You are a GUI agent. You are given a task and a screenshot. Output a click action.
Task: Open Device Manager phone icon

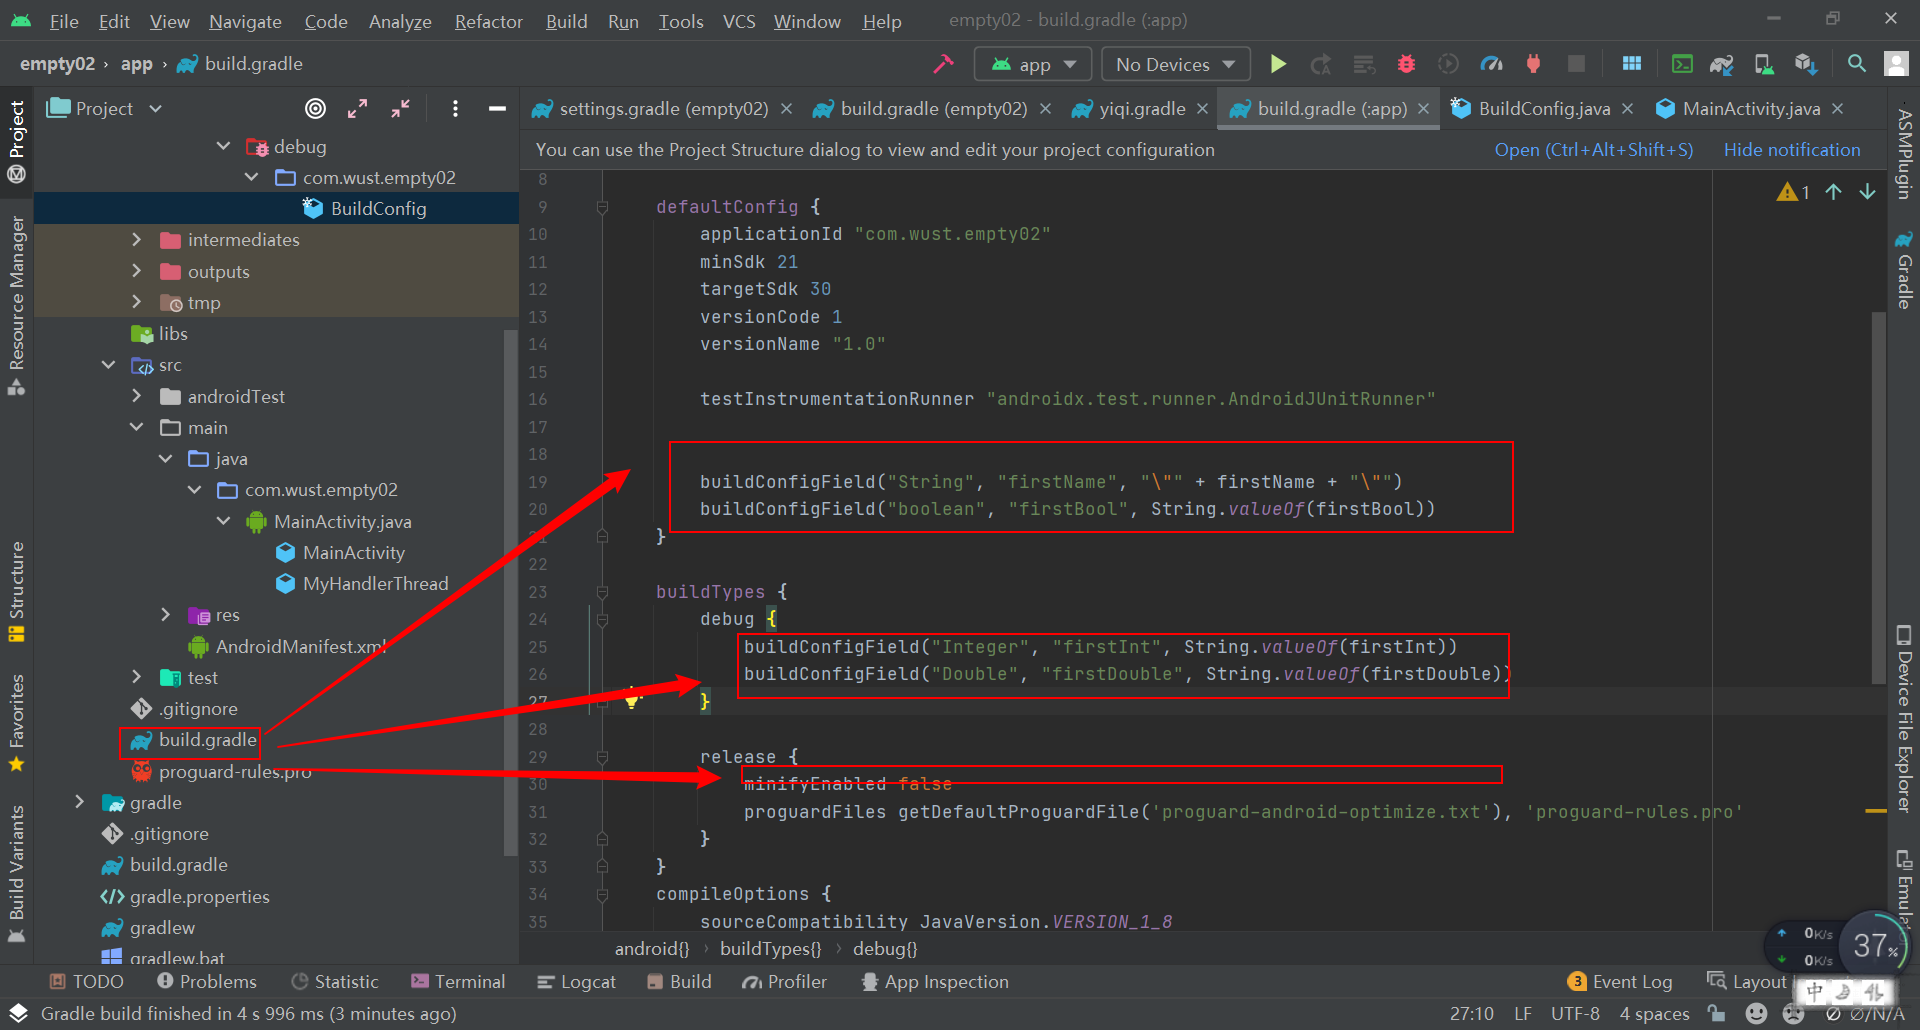click(x=1762, y=63)
